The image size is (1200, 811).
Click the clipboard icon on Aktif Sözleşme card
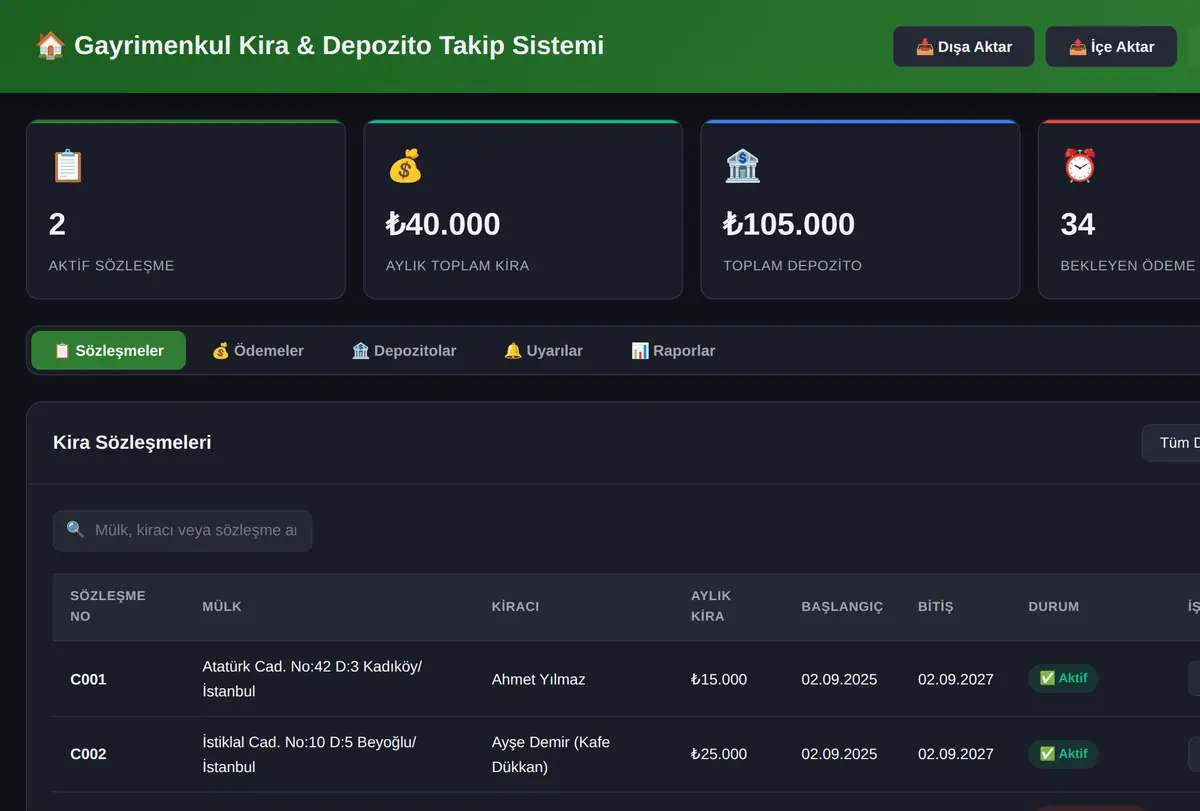(x=67, y=166)
